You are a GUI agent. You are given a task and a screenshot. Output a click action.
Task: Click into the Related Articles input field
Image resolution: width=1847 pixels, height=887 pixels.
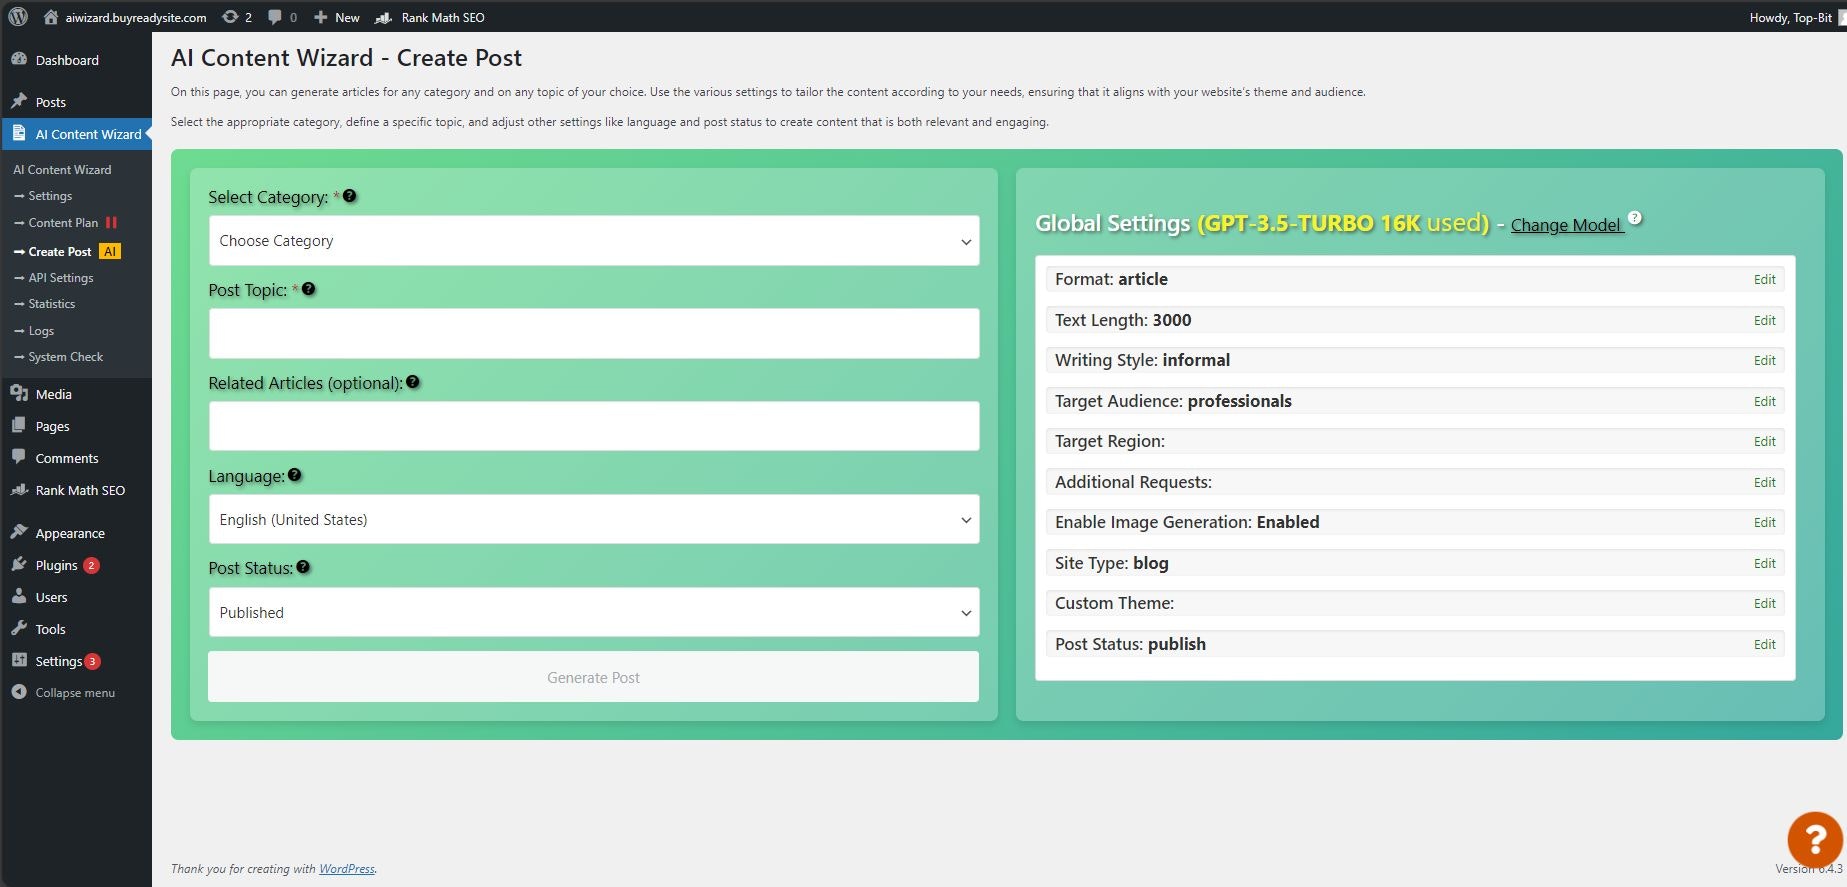(x=594, y=427)
